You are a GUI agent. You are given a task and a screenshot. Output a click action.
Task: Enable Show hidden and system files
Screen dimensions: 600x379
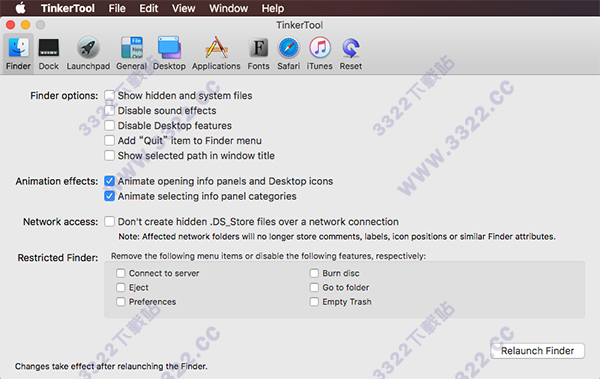coord(109,95)
